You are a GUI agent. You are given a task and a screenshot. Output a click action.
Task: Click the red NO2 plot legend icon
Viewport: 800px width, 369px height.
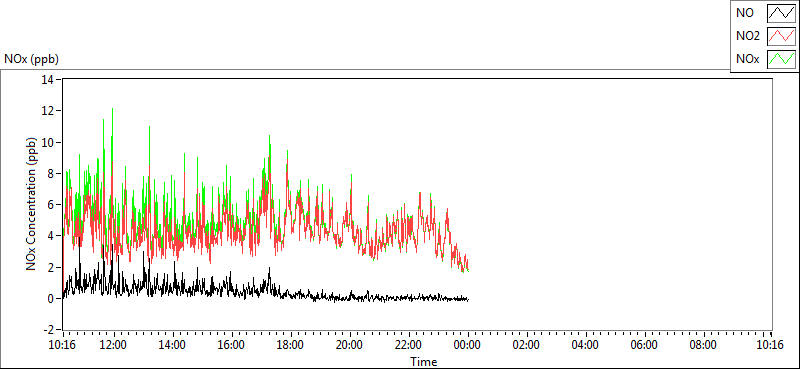(x=781, y=36)
